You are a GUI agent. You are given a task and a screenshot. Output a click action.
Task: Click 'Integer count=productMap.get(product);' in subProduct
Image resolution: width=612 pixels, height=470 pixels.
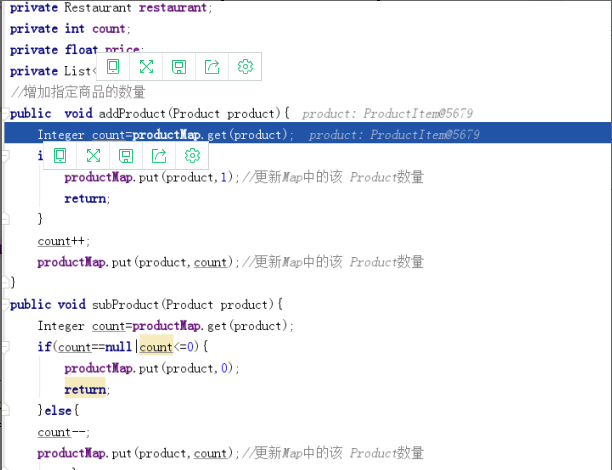(x=165, y=326)
